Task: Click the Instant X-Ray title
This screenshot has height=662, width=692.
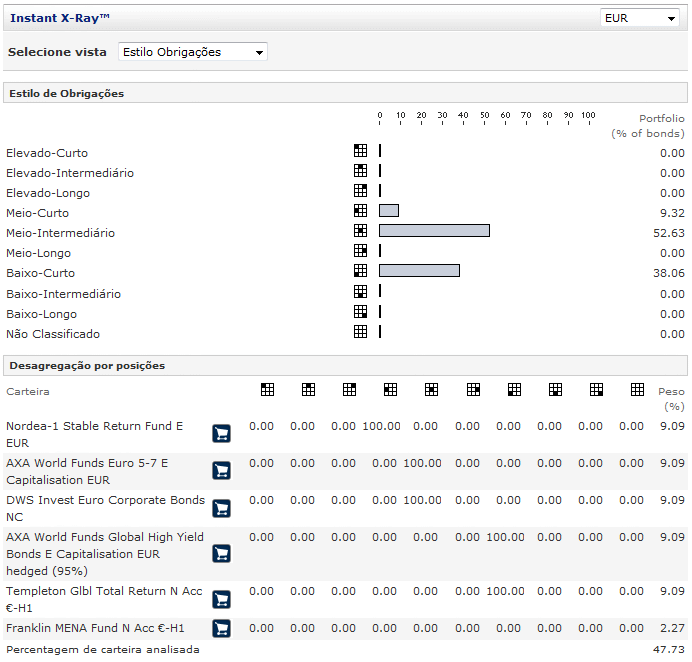Action: pos(60,18)
